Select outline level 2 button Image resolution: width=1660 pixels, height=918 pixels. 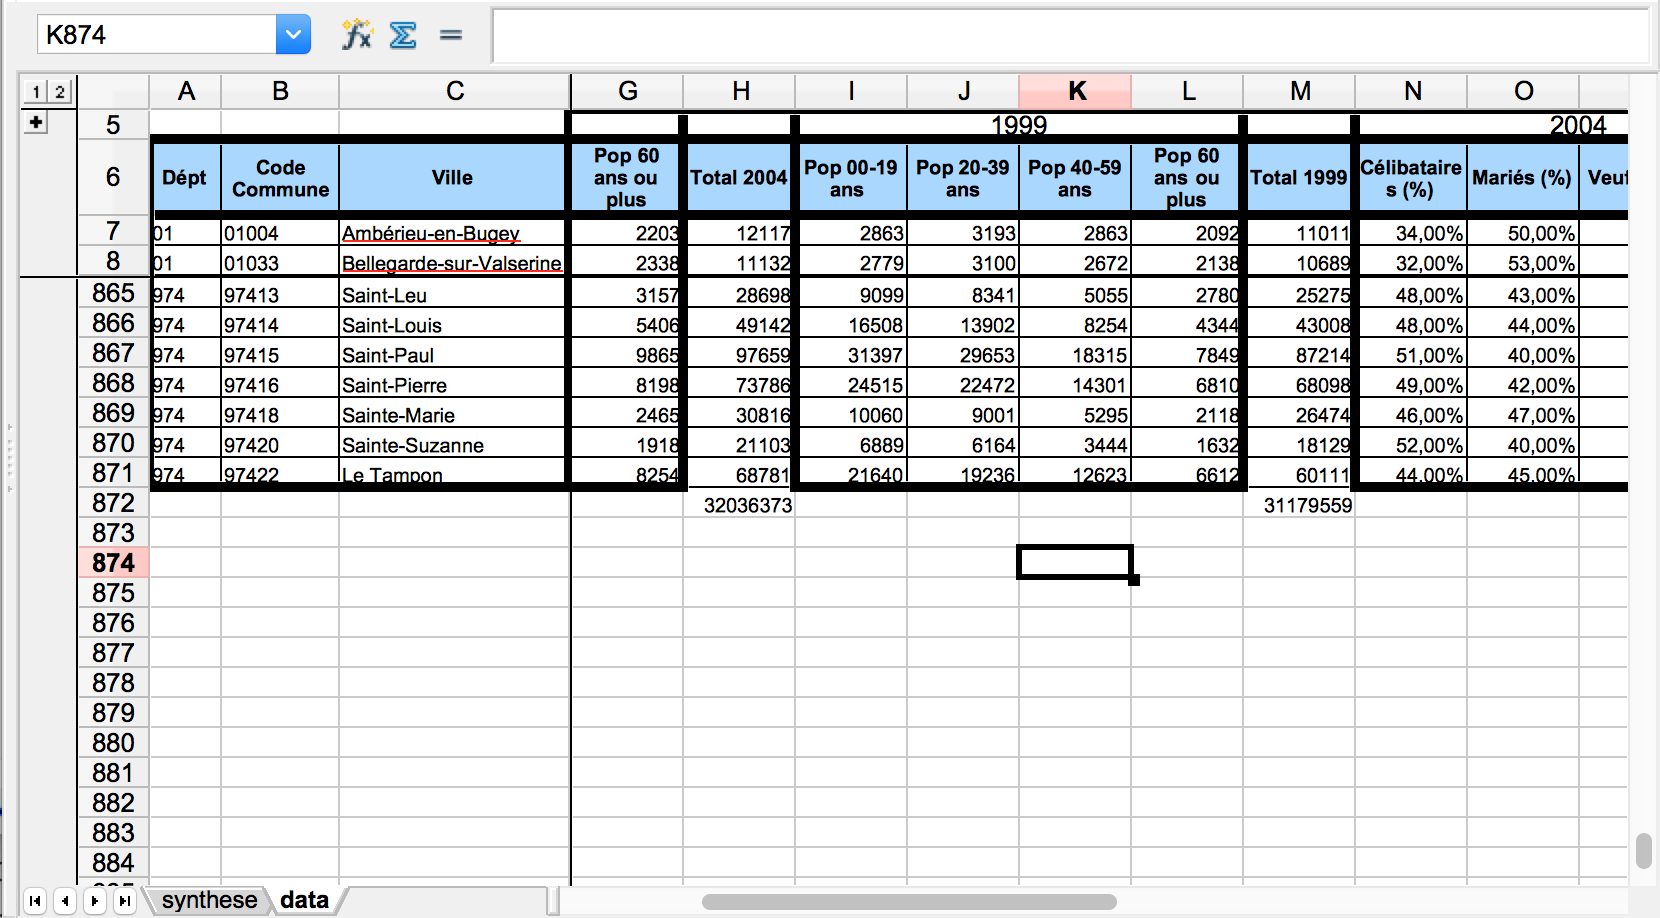(60, 92)
